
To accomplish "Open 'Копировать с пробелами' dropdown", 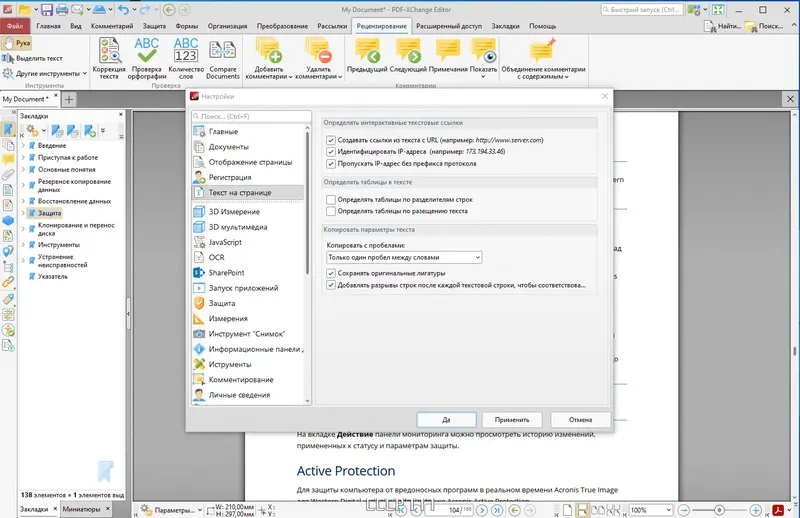I will tap(404, 257).
